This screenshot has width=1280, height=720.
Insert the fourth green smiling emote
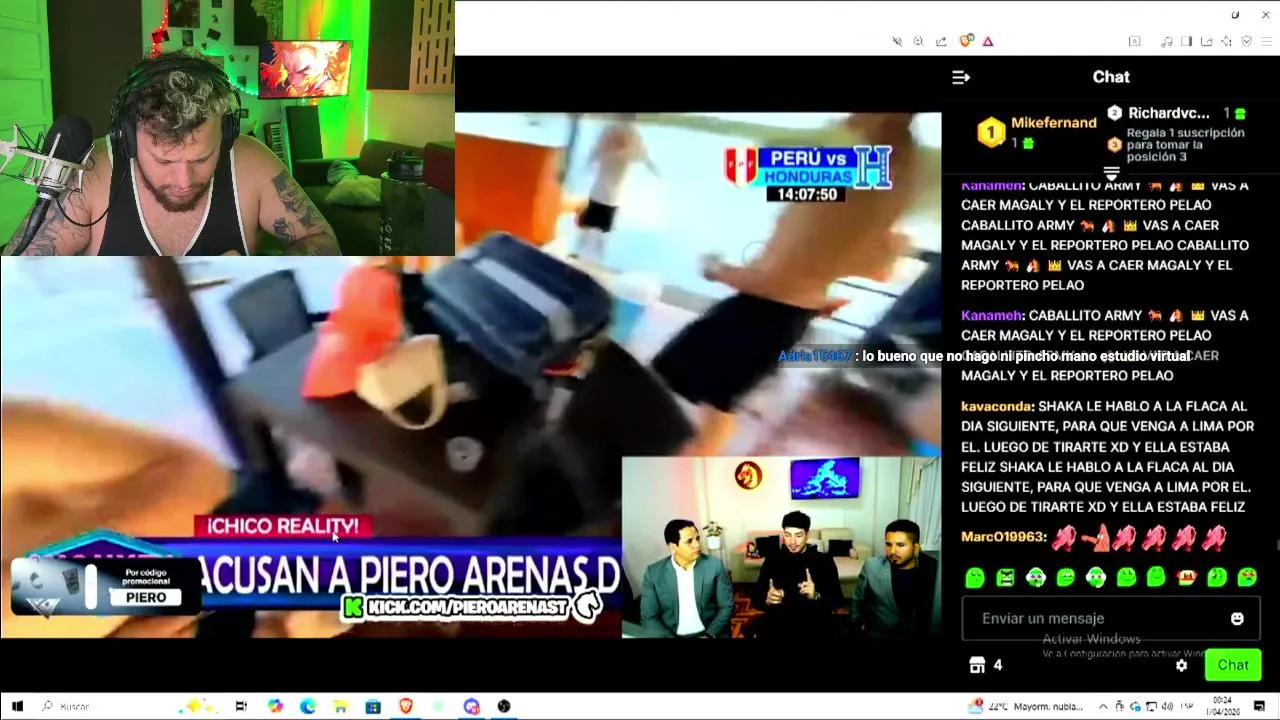pos(1066,577)
